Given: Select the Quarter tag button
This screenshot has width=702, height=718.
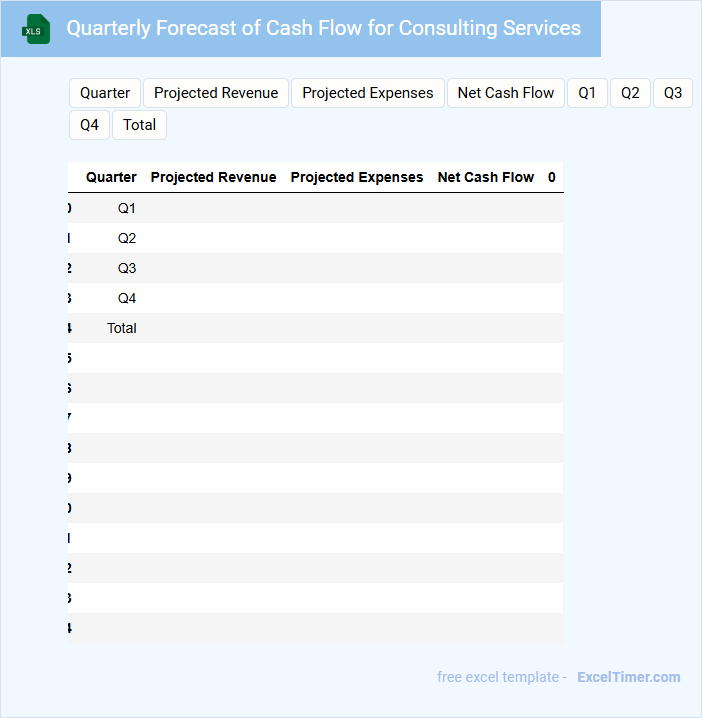Looking at the screenshot, I should [x=105, y=93].
